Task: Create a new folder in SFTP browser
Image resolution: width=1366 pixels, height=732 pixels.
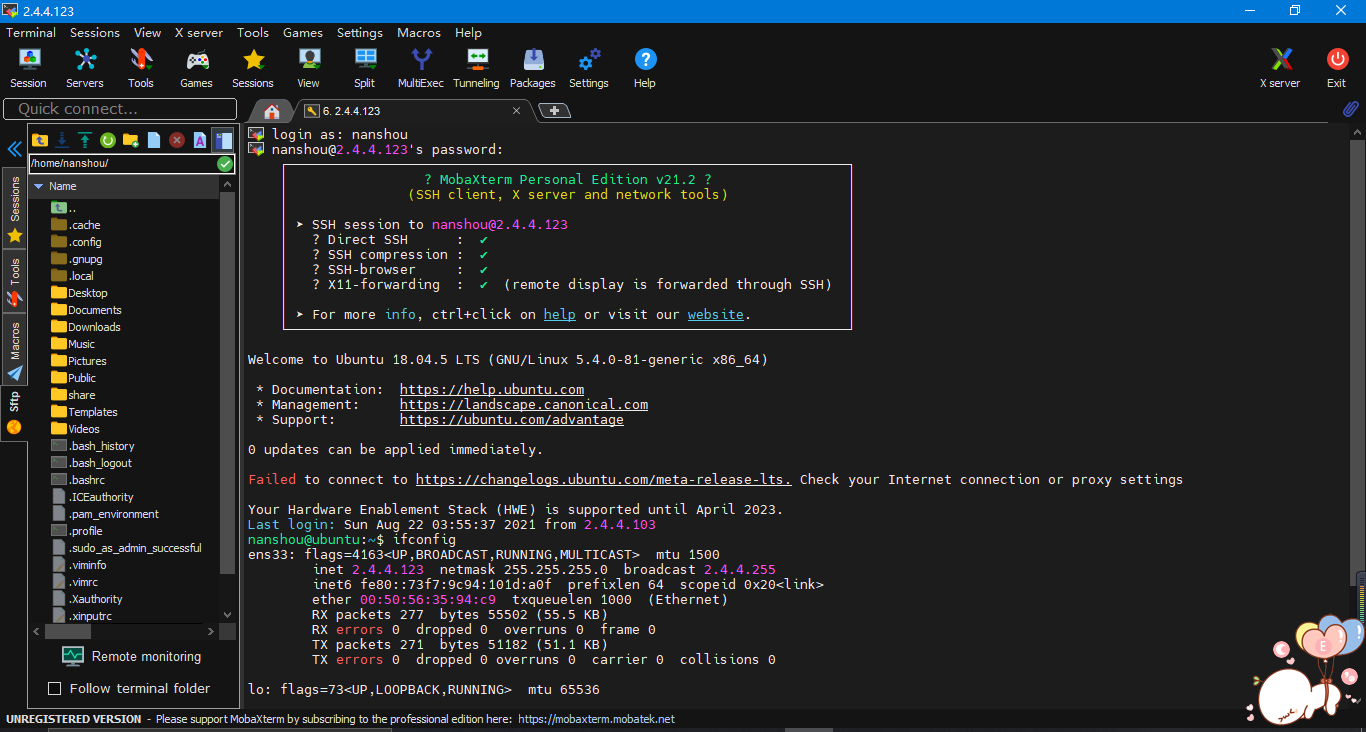Action: [x=131, y=140]
